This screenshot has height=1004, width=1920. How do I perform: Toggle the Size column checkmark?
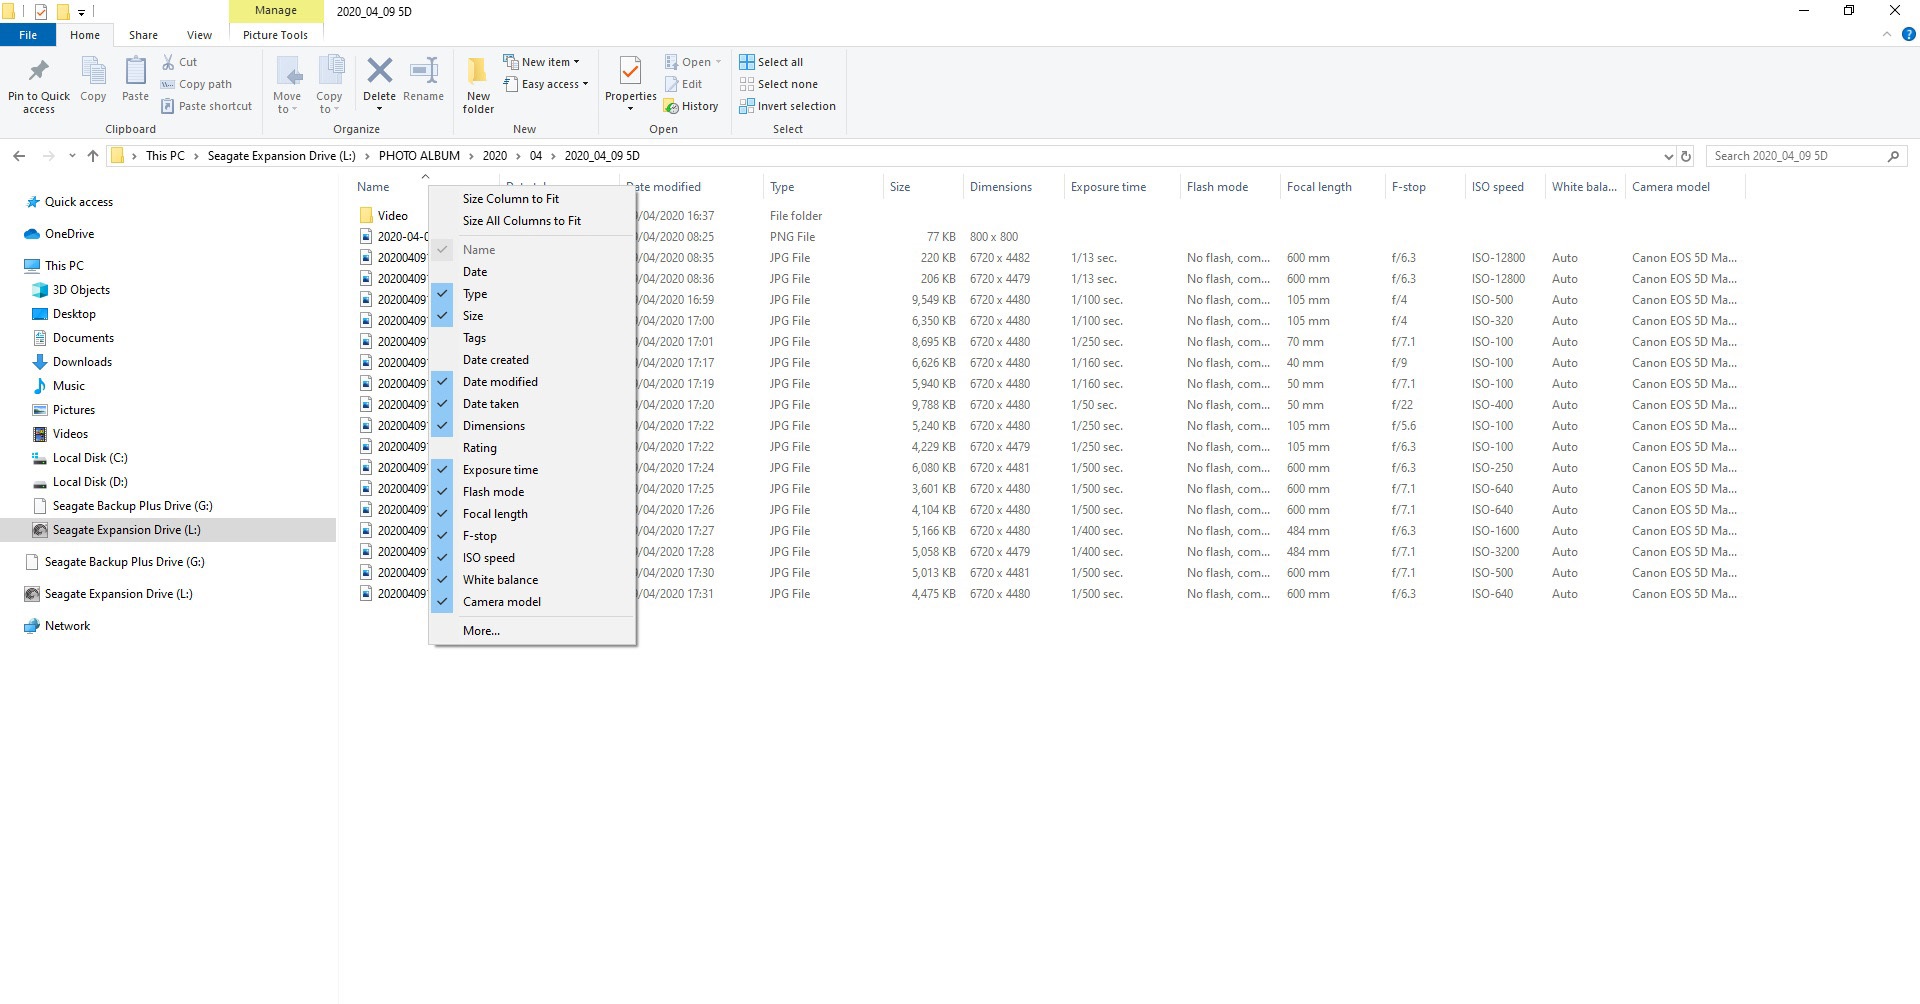coord(442,316)
